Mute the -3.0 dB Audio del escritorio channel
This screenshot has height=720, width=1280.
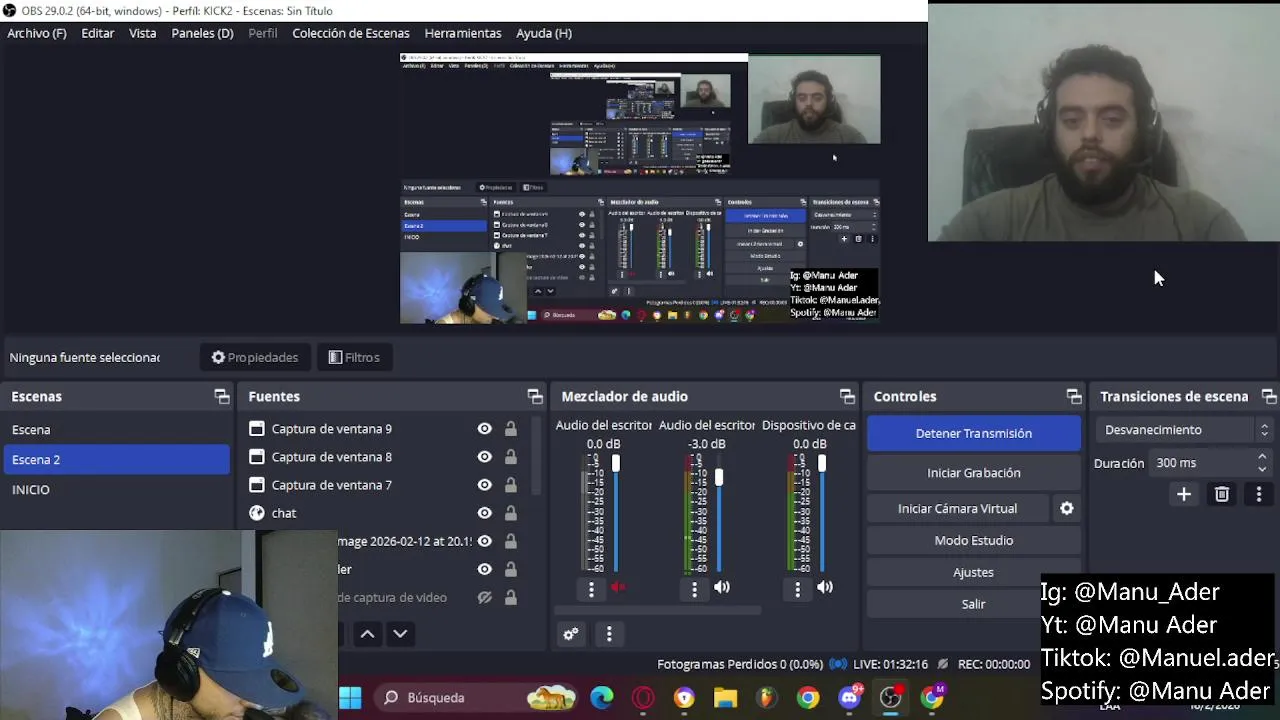(x=722, y=588)
